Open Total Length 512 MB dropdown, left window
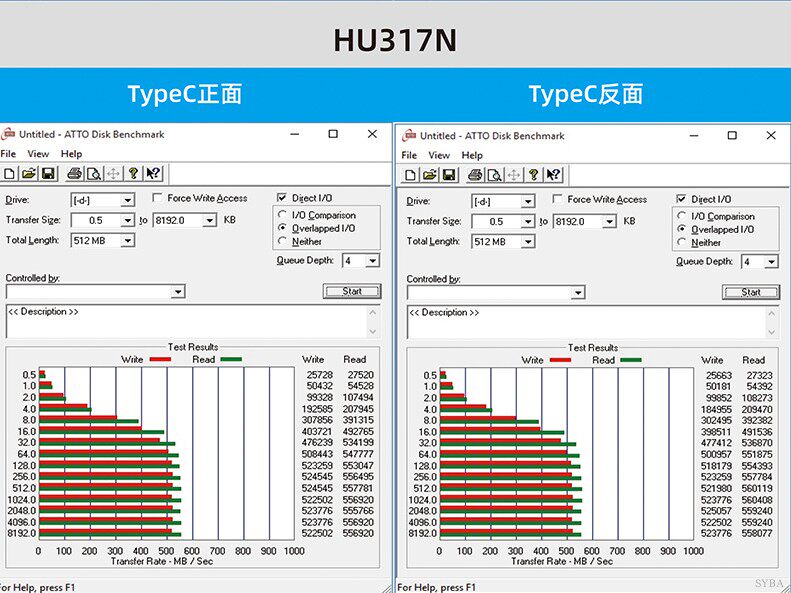The height and width of the screenshot is (593, 791). 128,241
